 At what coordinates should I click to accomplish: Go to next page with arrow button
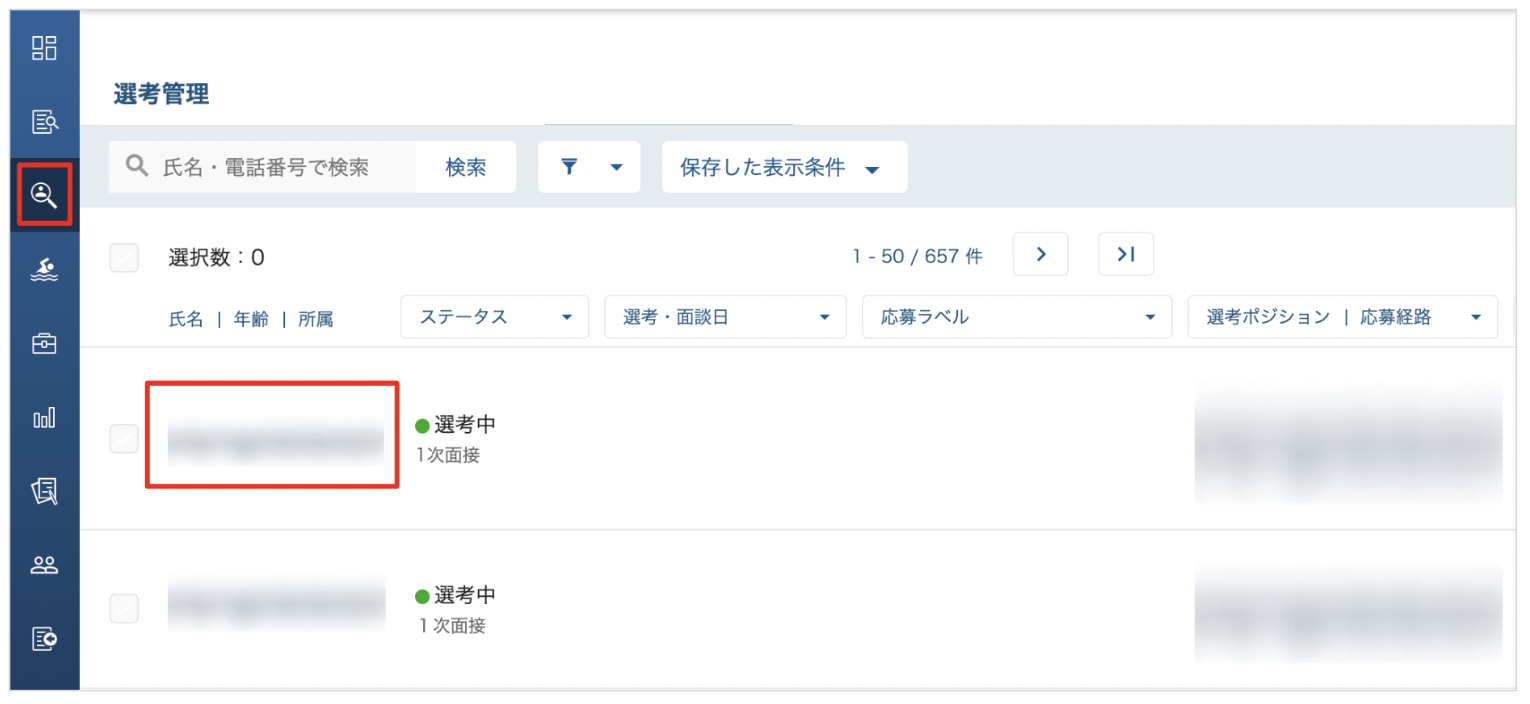coord(1040,254)
